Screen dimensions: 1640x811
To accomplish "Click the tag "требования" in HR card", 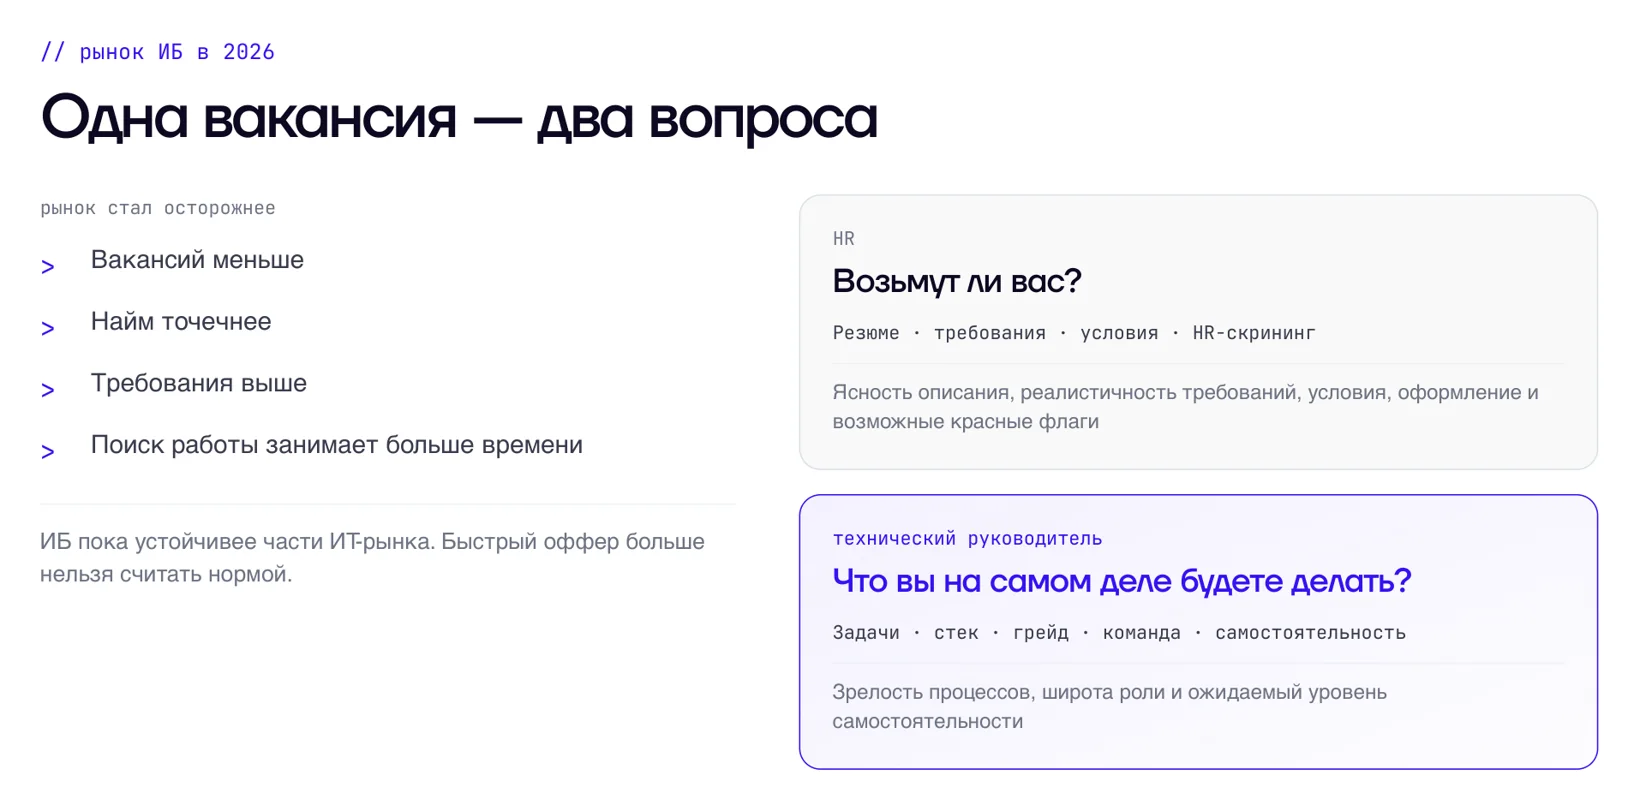I will tap(990, 333).
